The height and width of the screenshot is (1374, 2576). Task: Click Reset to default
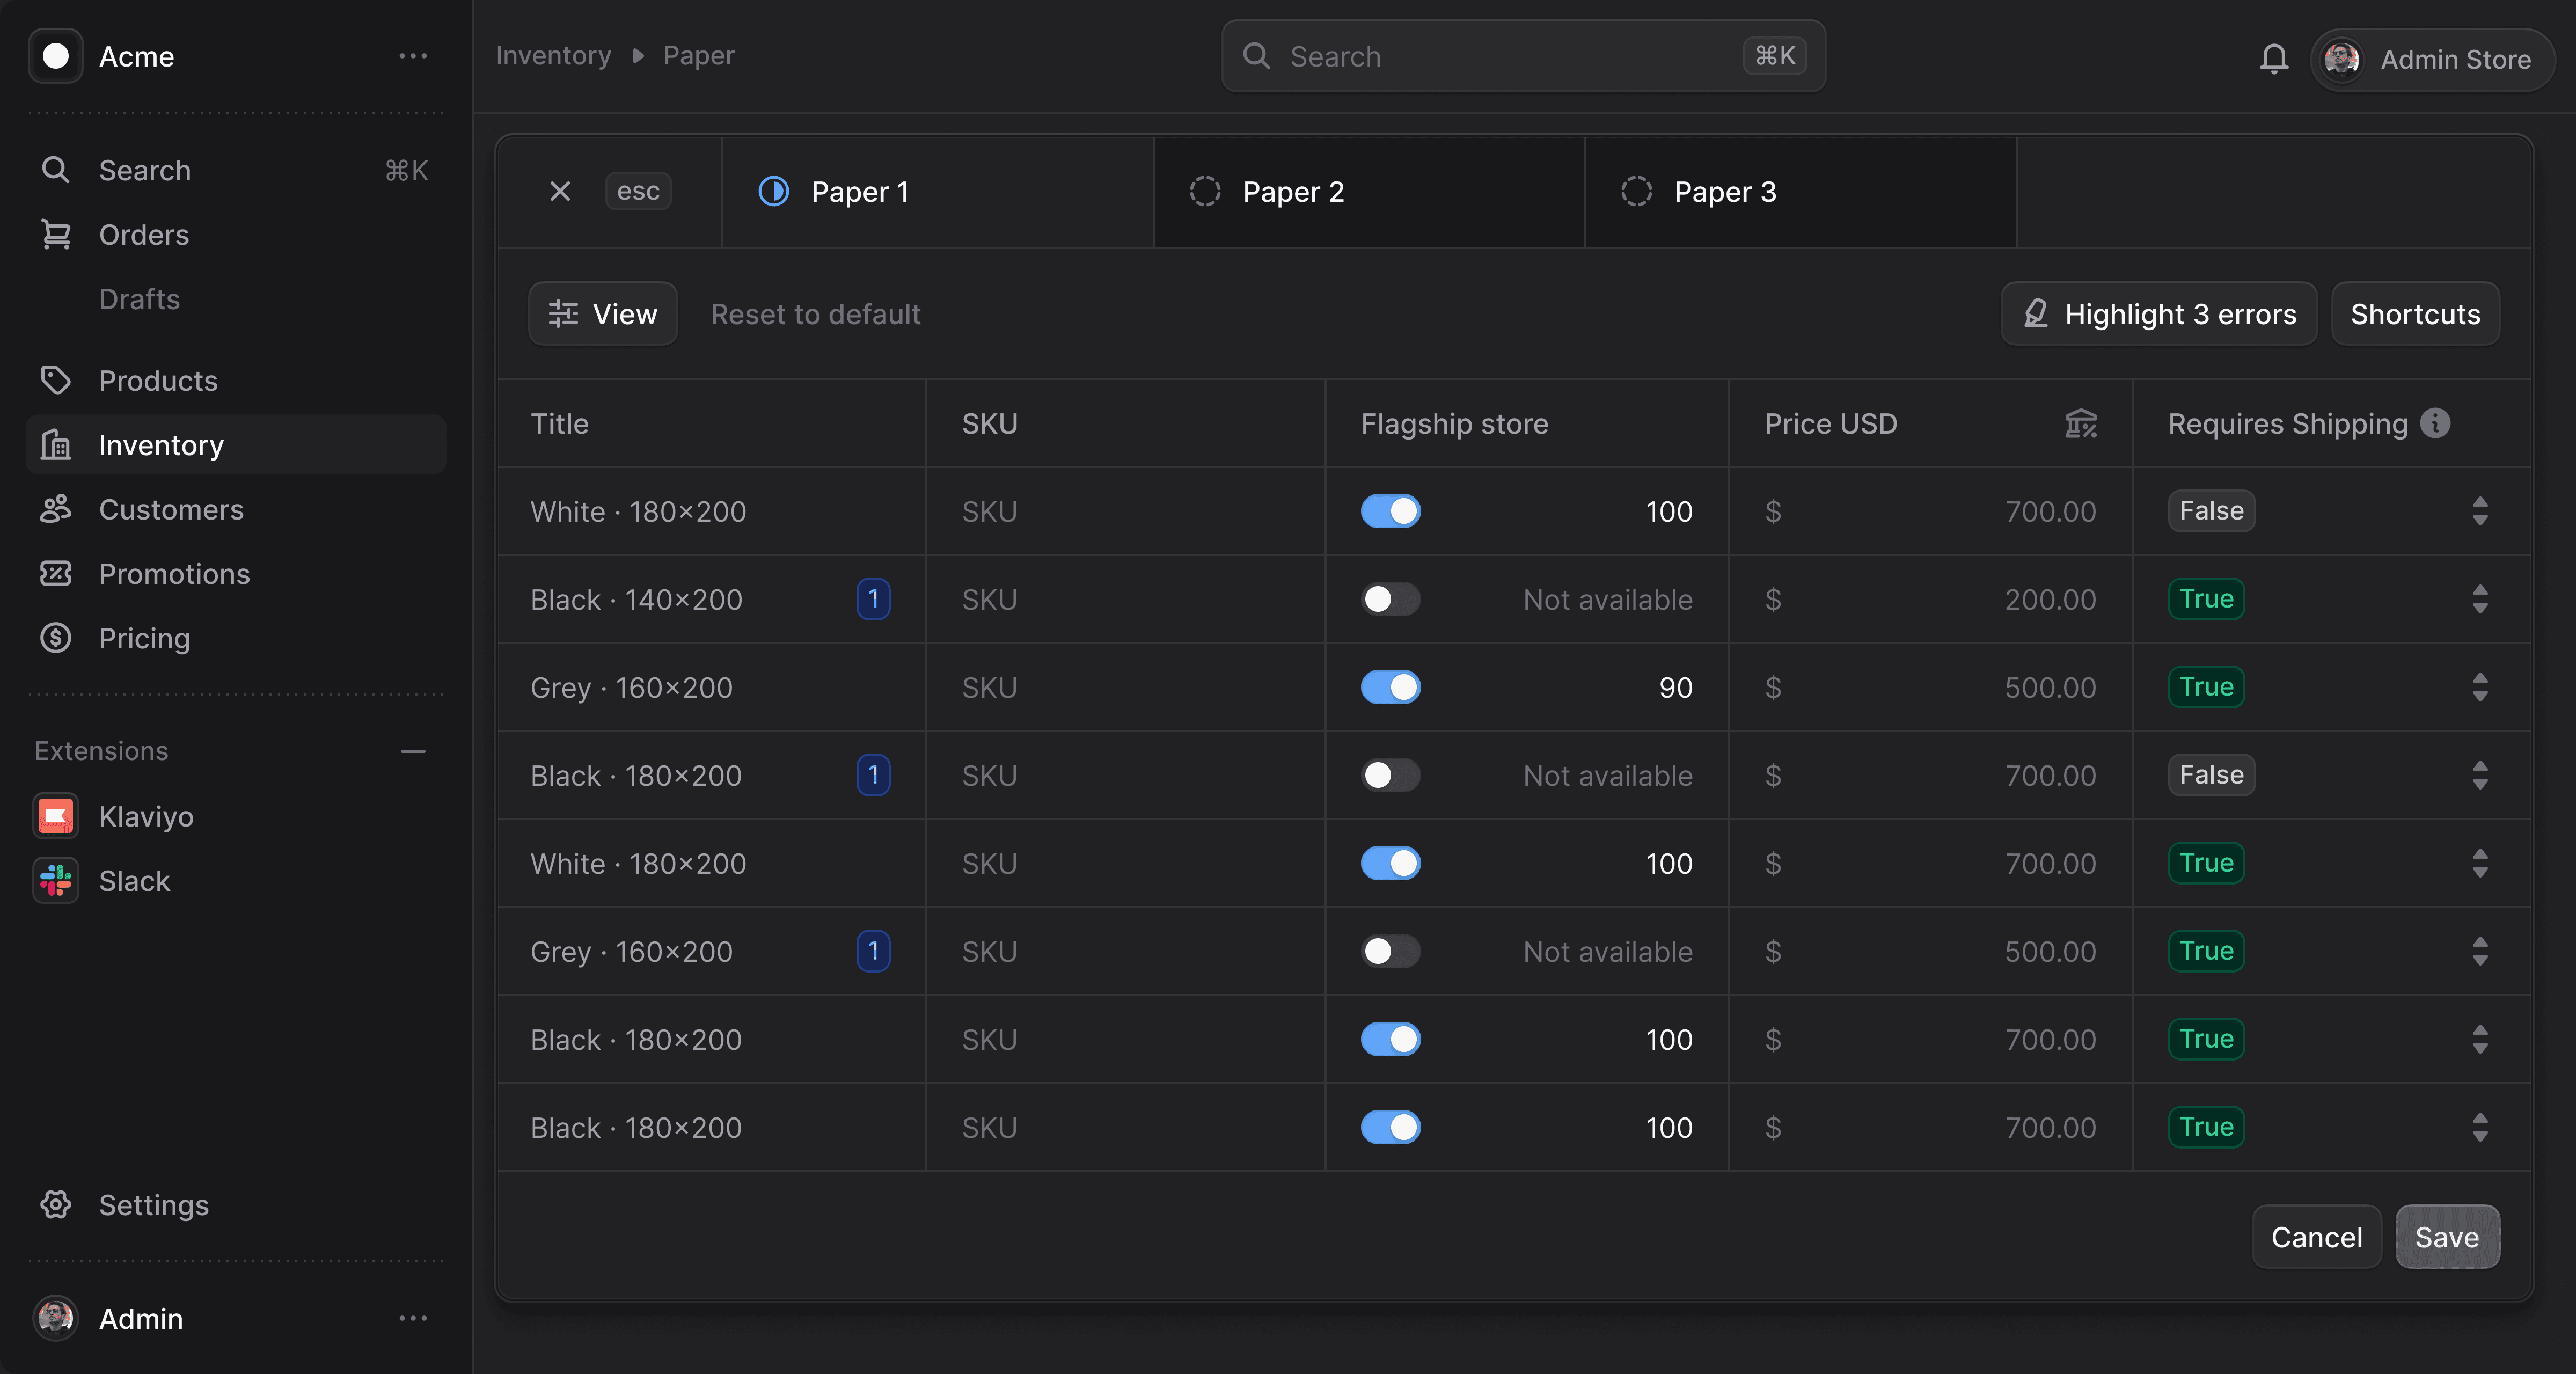pos(816,313)
